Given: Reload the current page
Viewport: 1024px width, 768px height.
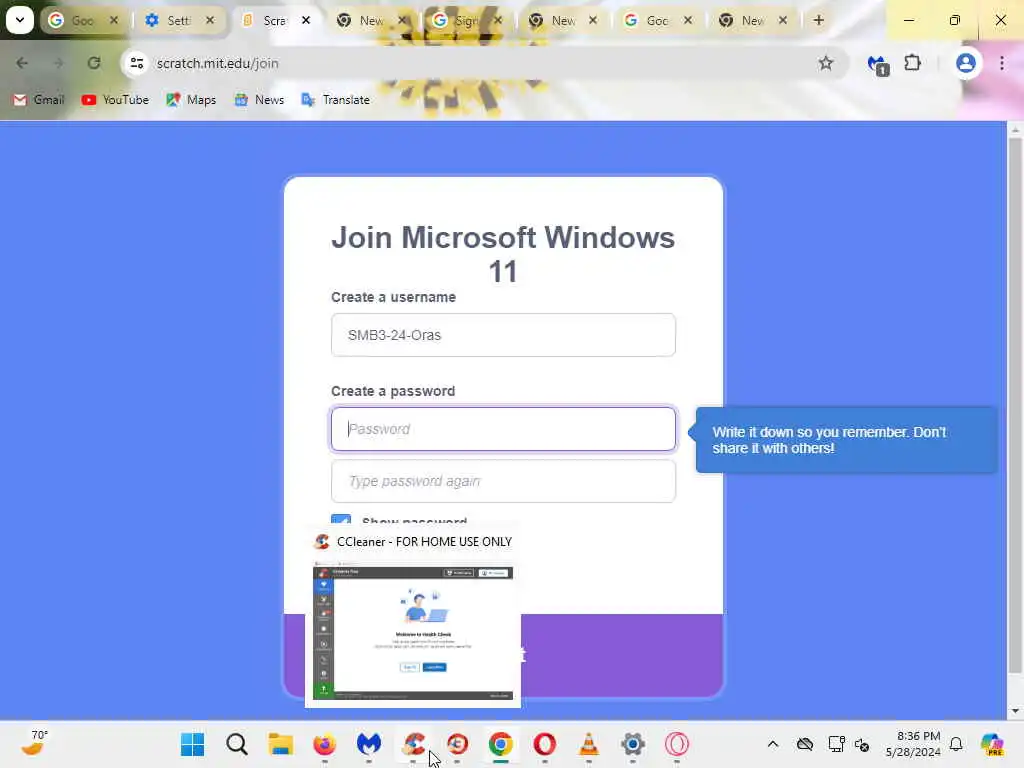Looking at the screenshot, I should [94, 63].
